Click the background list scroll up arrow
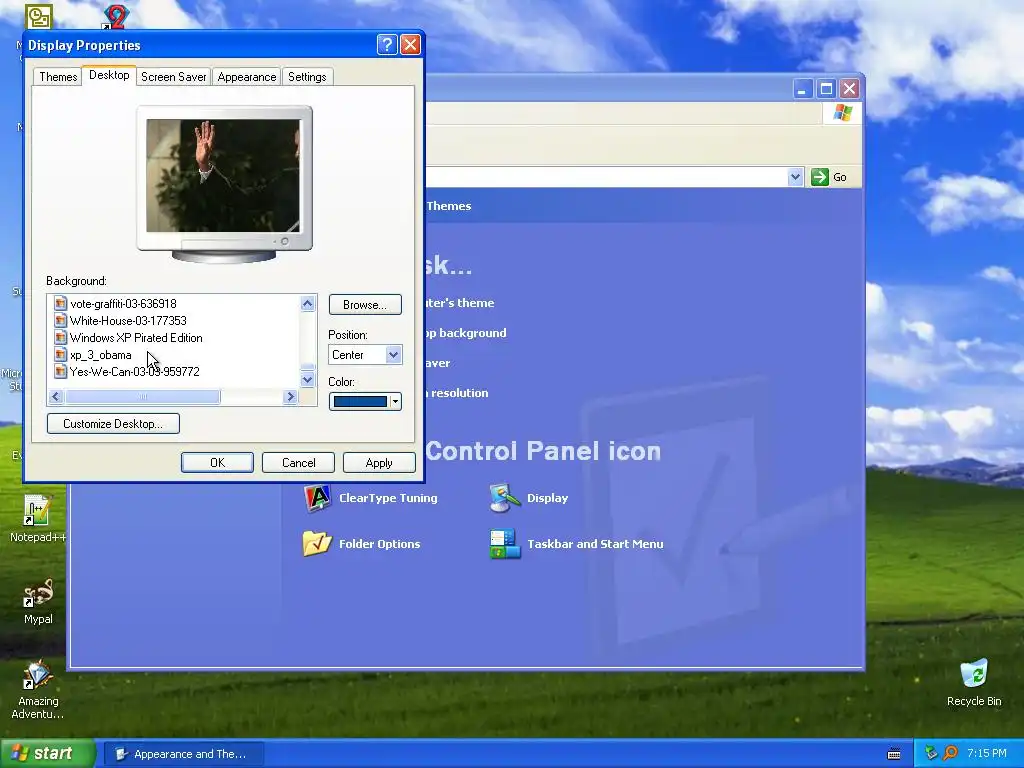The height and width of the screenshot is (768, 1024). [308, 303]
